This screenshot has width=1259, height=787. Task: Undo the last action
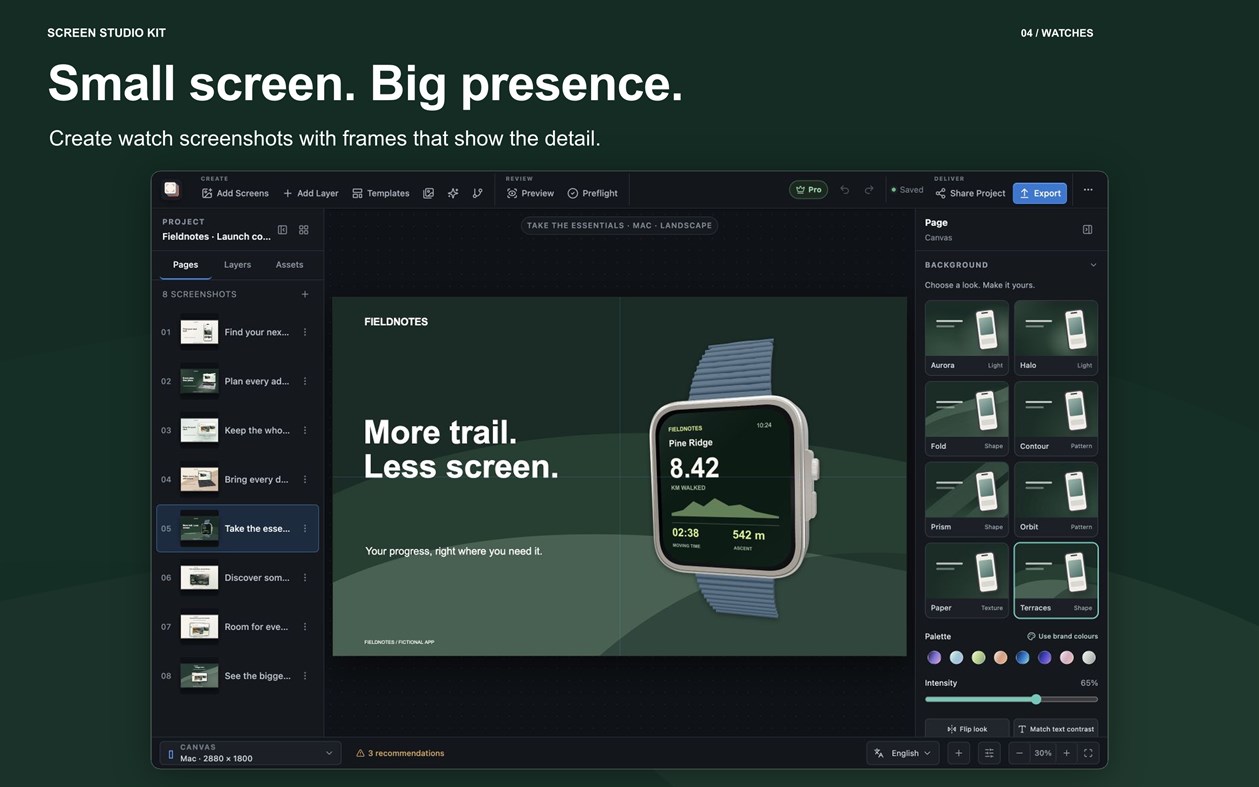coord(845,190)
